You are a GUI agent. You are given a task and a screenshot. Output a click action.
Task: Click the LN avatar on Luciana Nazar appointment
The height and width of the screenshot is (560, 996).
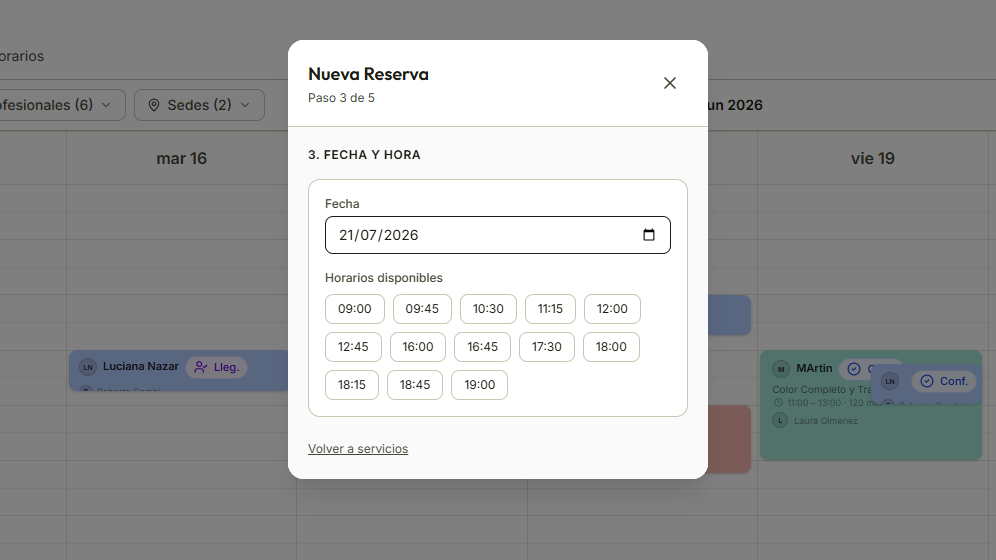coord(88,367)
